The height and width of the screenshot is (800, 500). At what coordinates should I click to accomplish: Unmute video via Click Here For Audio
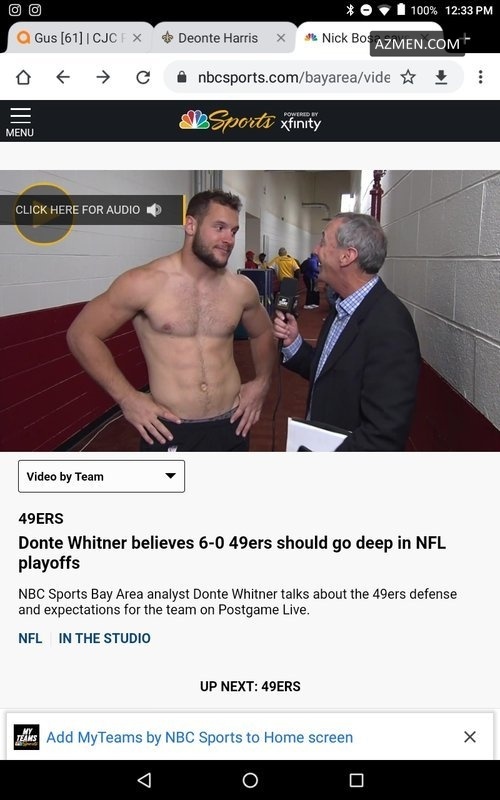[91, 210]
